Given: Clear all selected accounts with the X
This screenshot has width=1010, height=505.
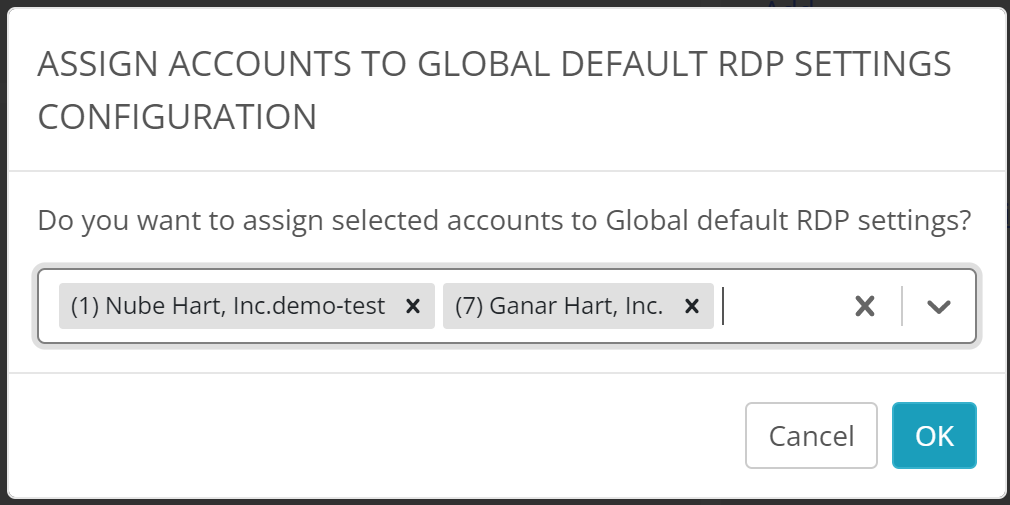Looking at the screenshot, I should [865, 307].
